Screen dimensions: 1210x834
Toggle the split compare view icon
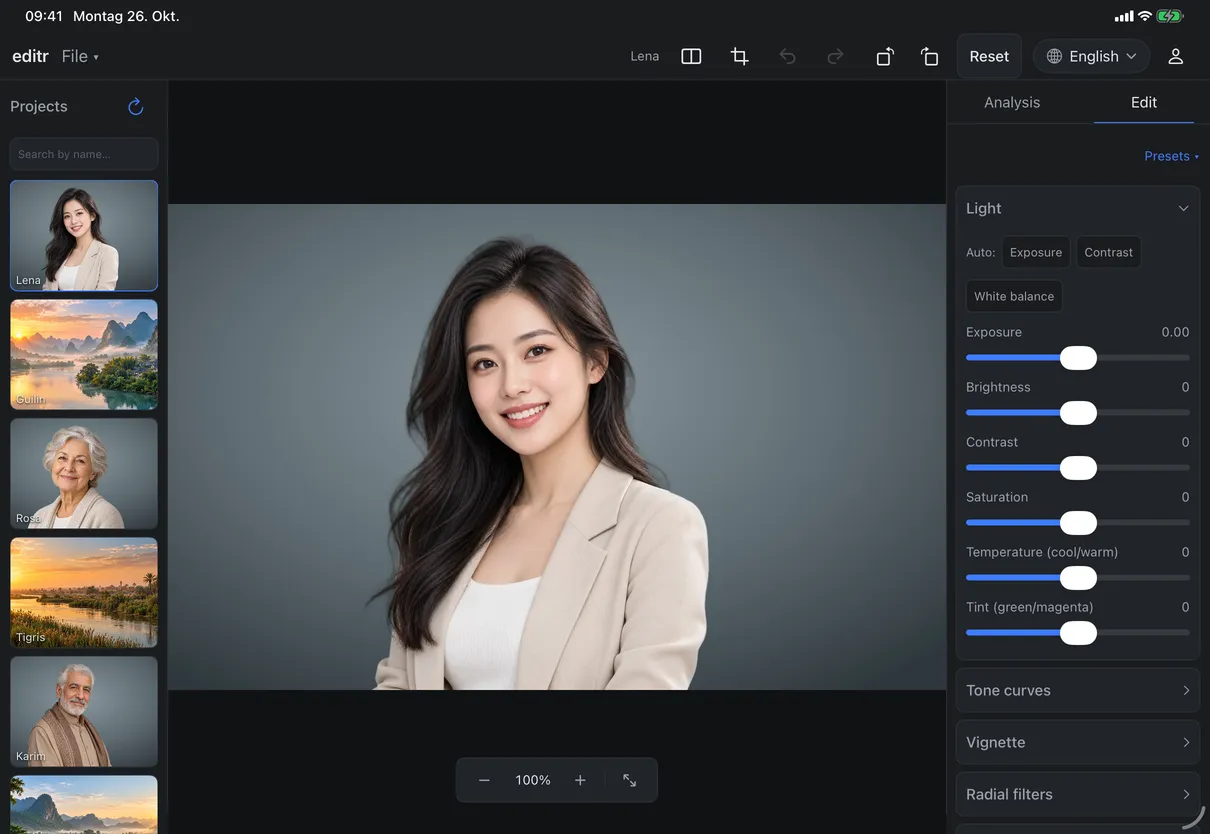coord(691,56)
